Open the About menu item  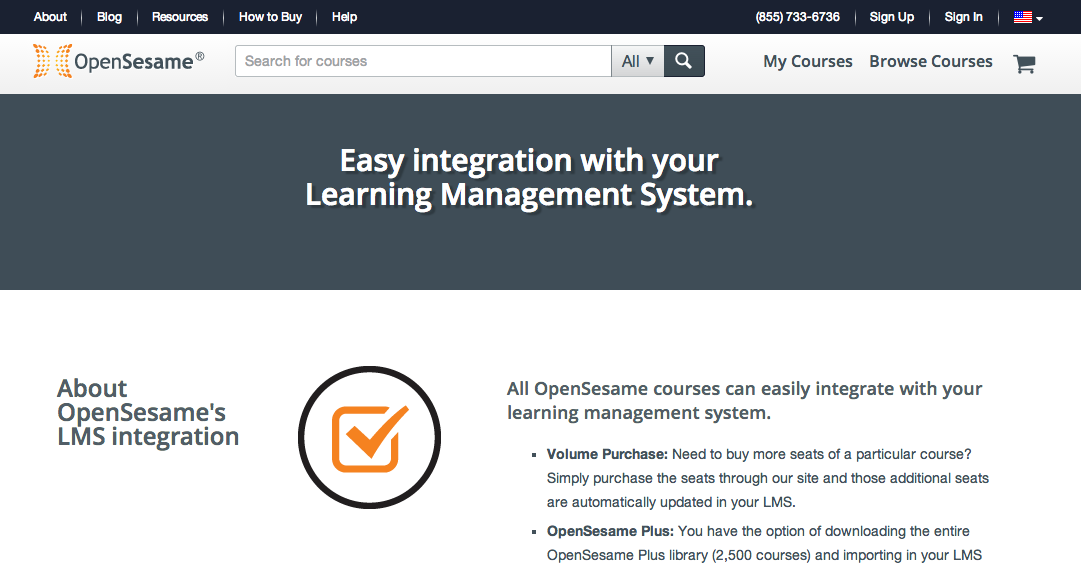click(50, 17)
